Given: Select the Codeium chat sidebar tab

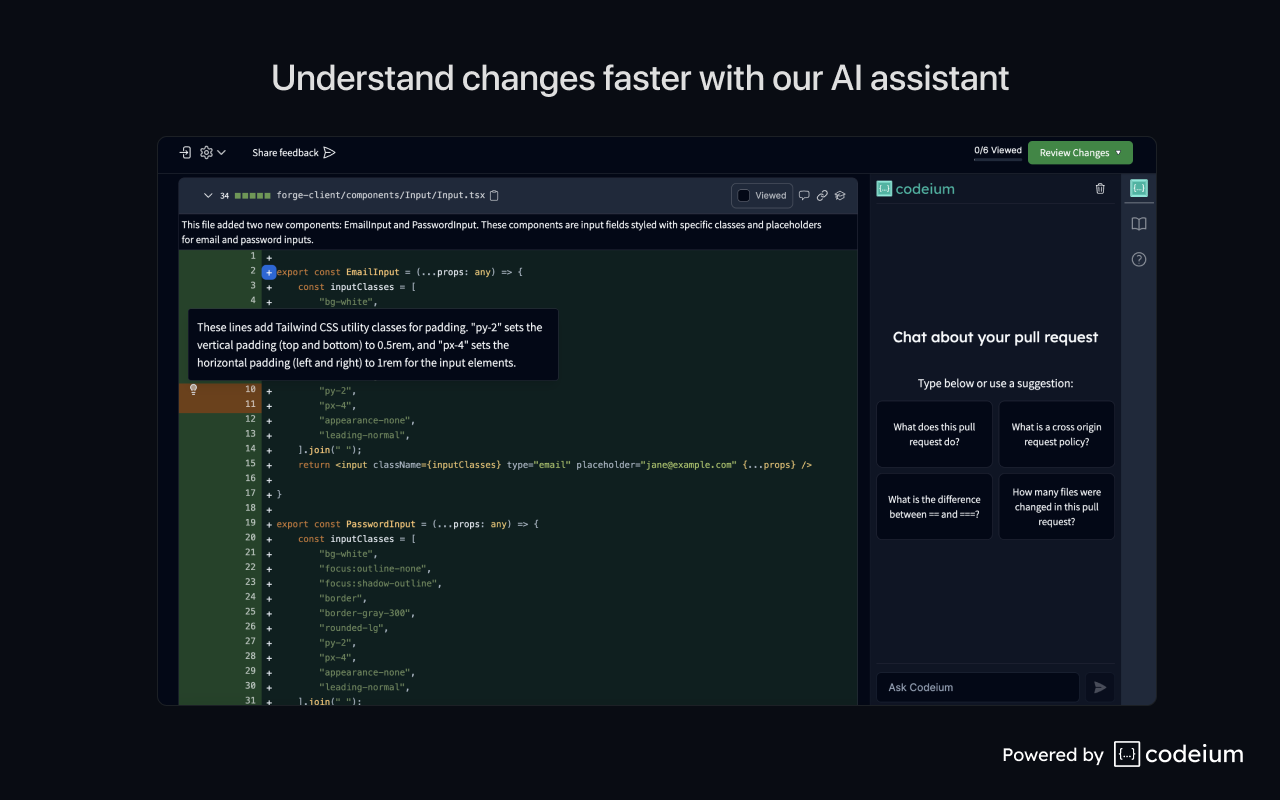Looking at the screenshot, I should click(1138, 188).
